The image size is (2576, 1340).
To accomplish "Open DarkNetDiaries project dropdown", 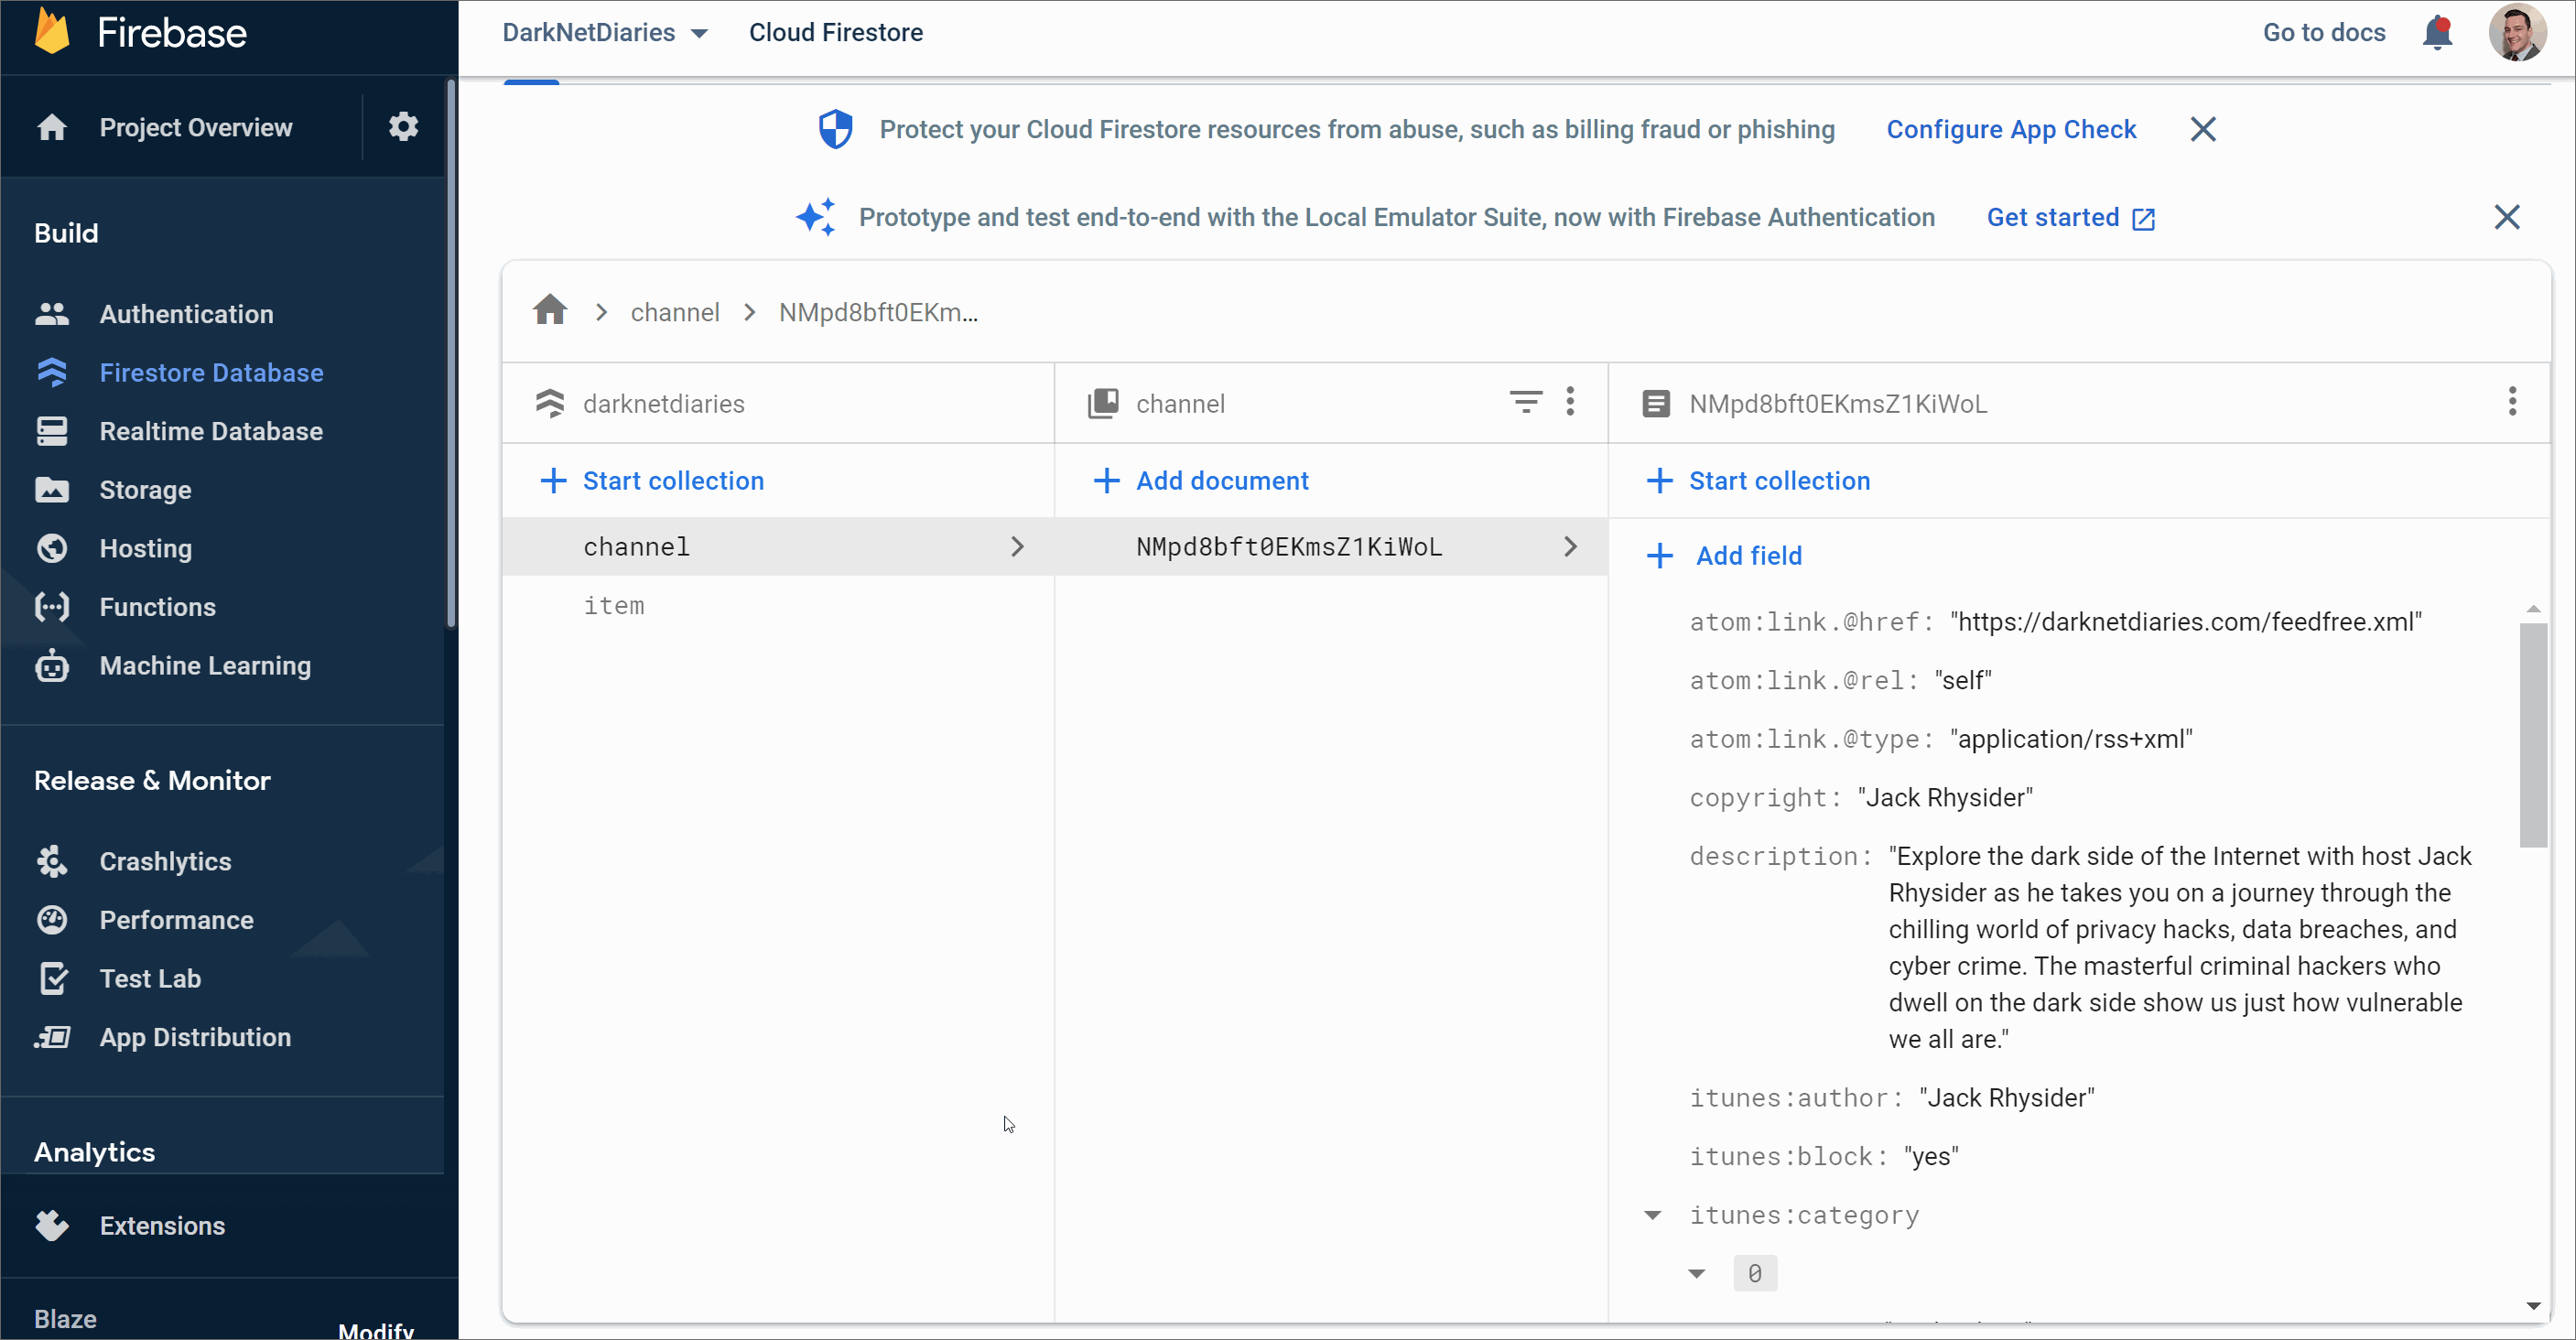I will 605,33.
